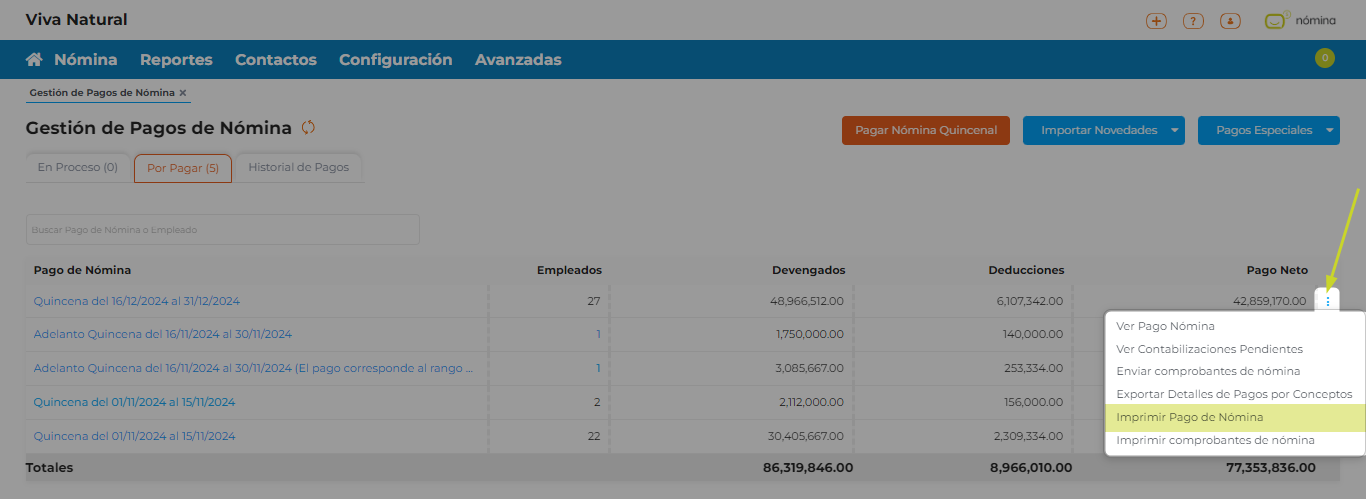Click the 140,000.00 deducciones value

[1034, 334]
